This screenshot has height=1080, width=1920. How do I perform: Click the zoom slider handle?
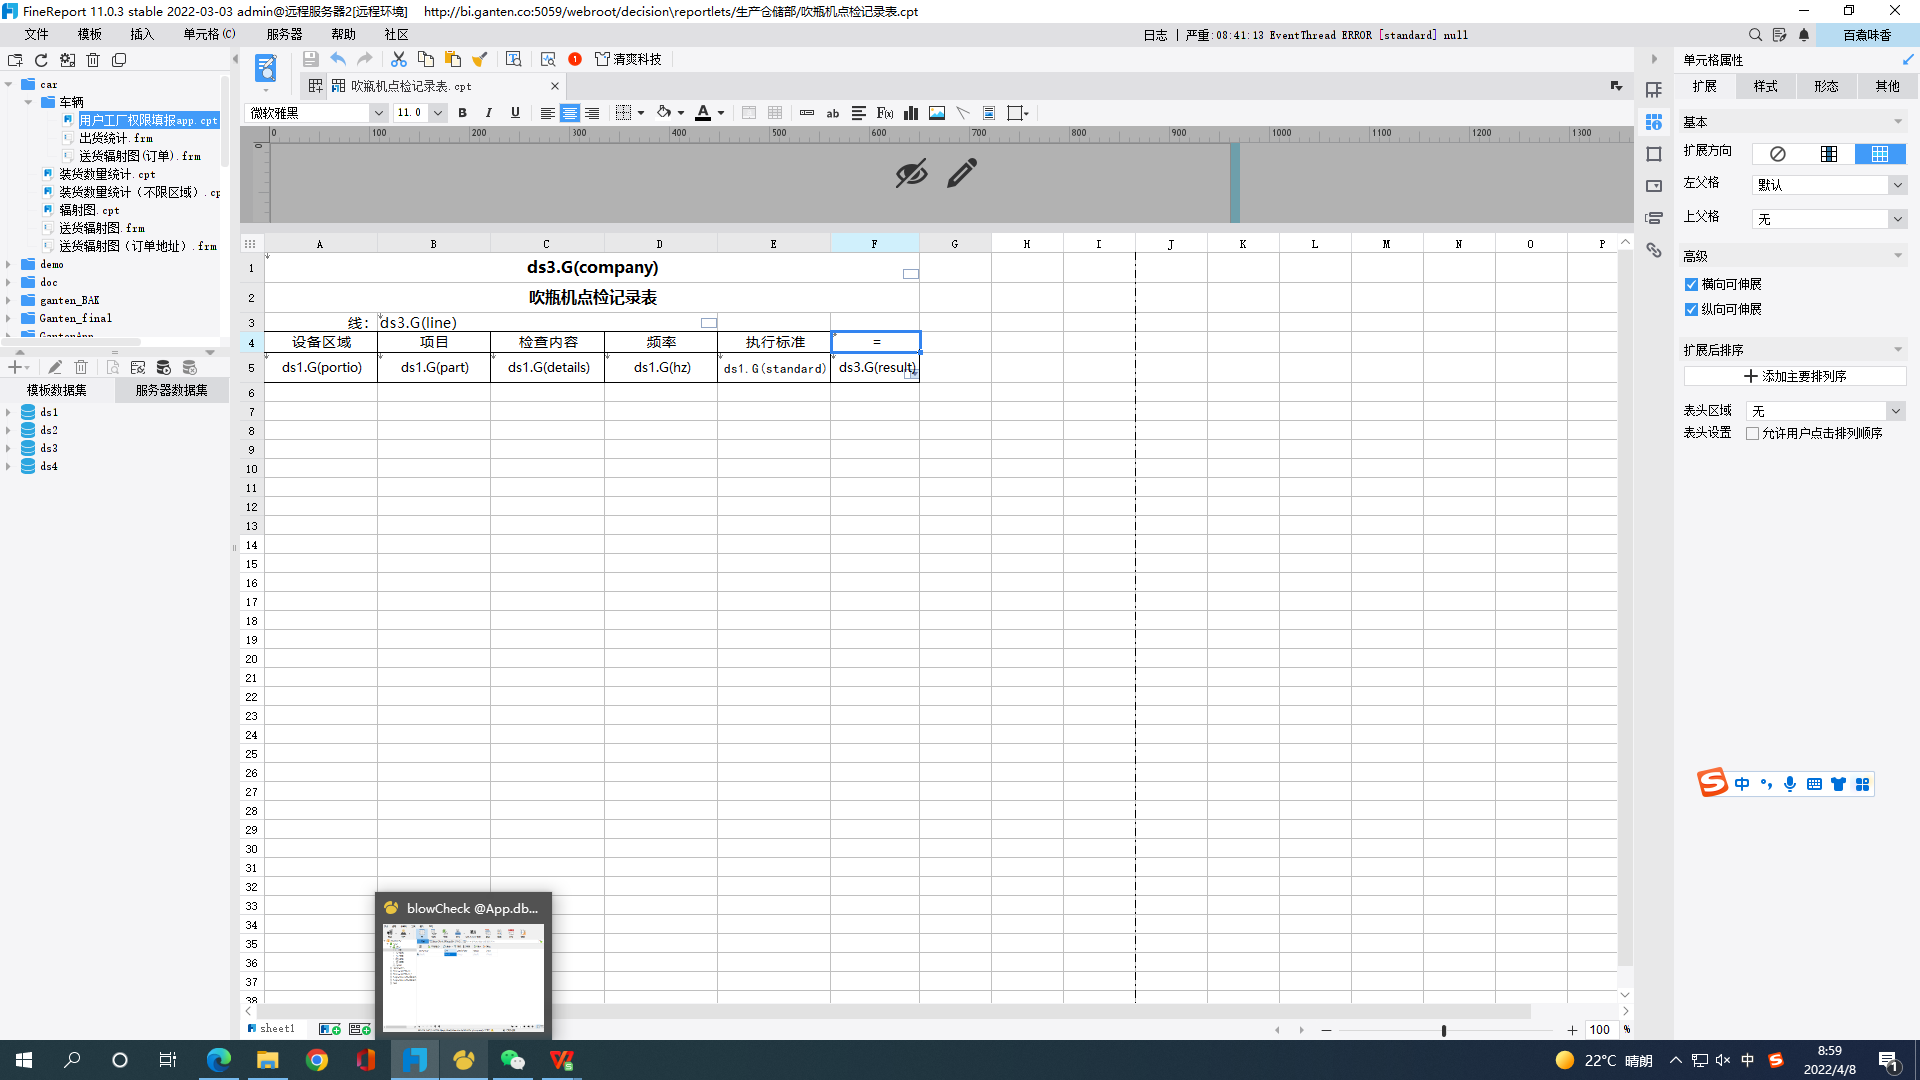(1444, 1030)
